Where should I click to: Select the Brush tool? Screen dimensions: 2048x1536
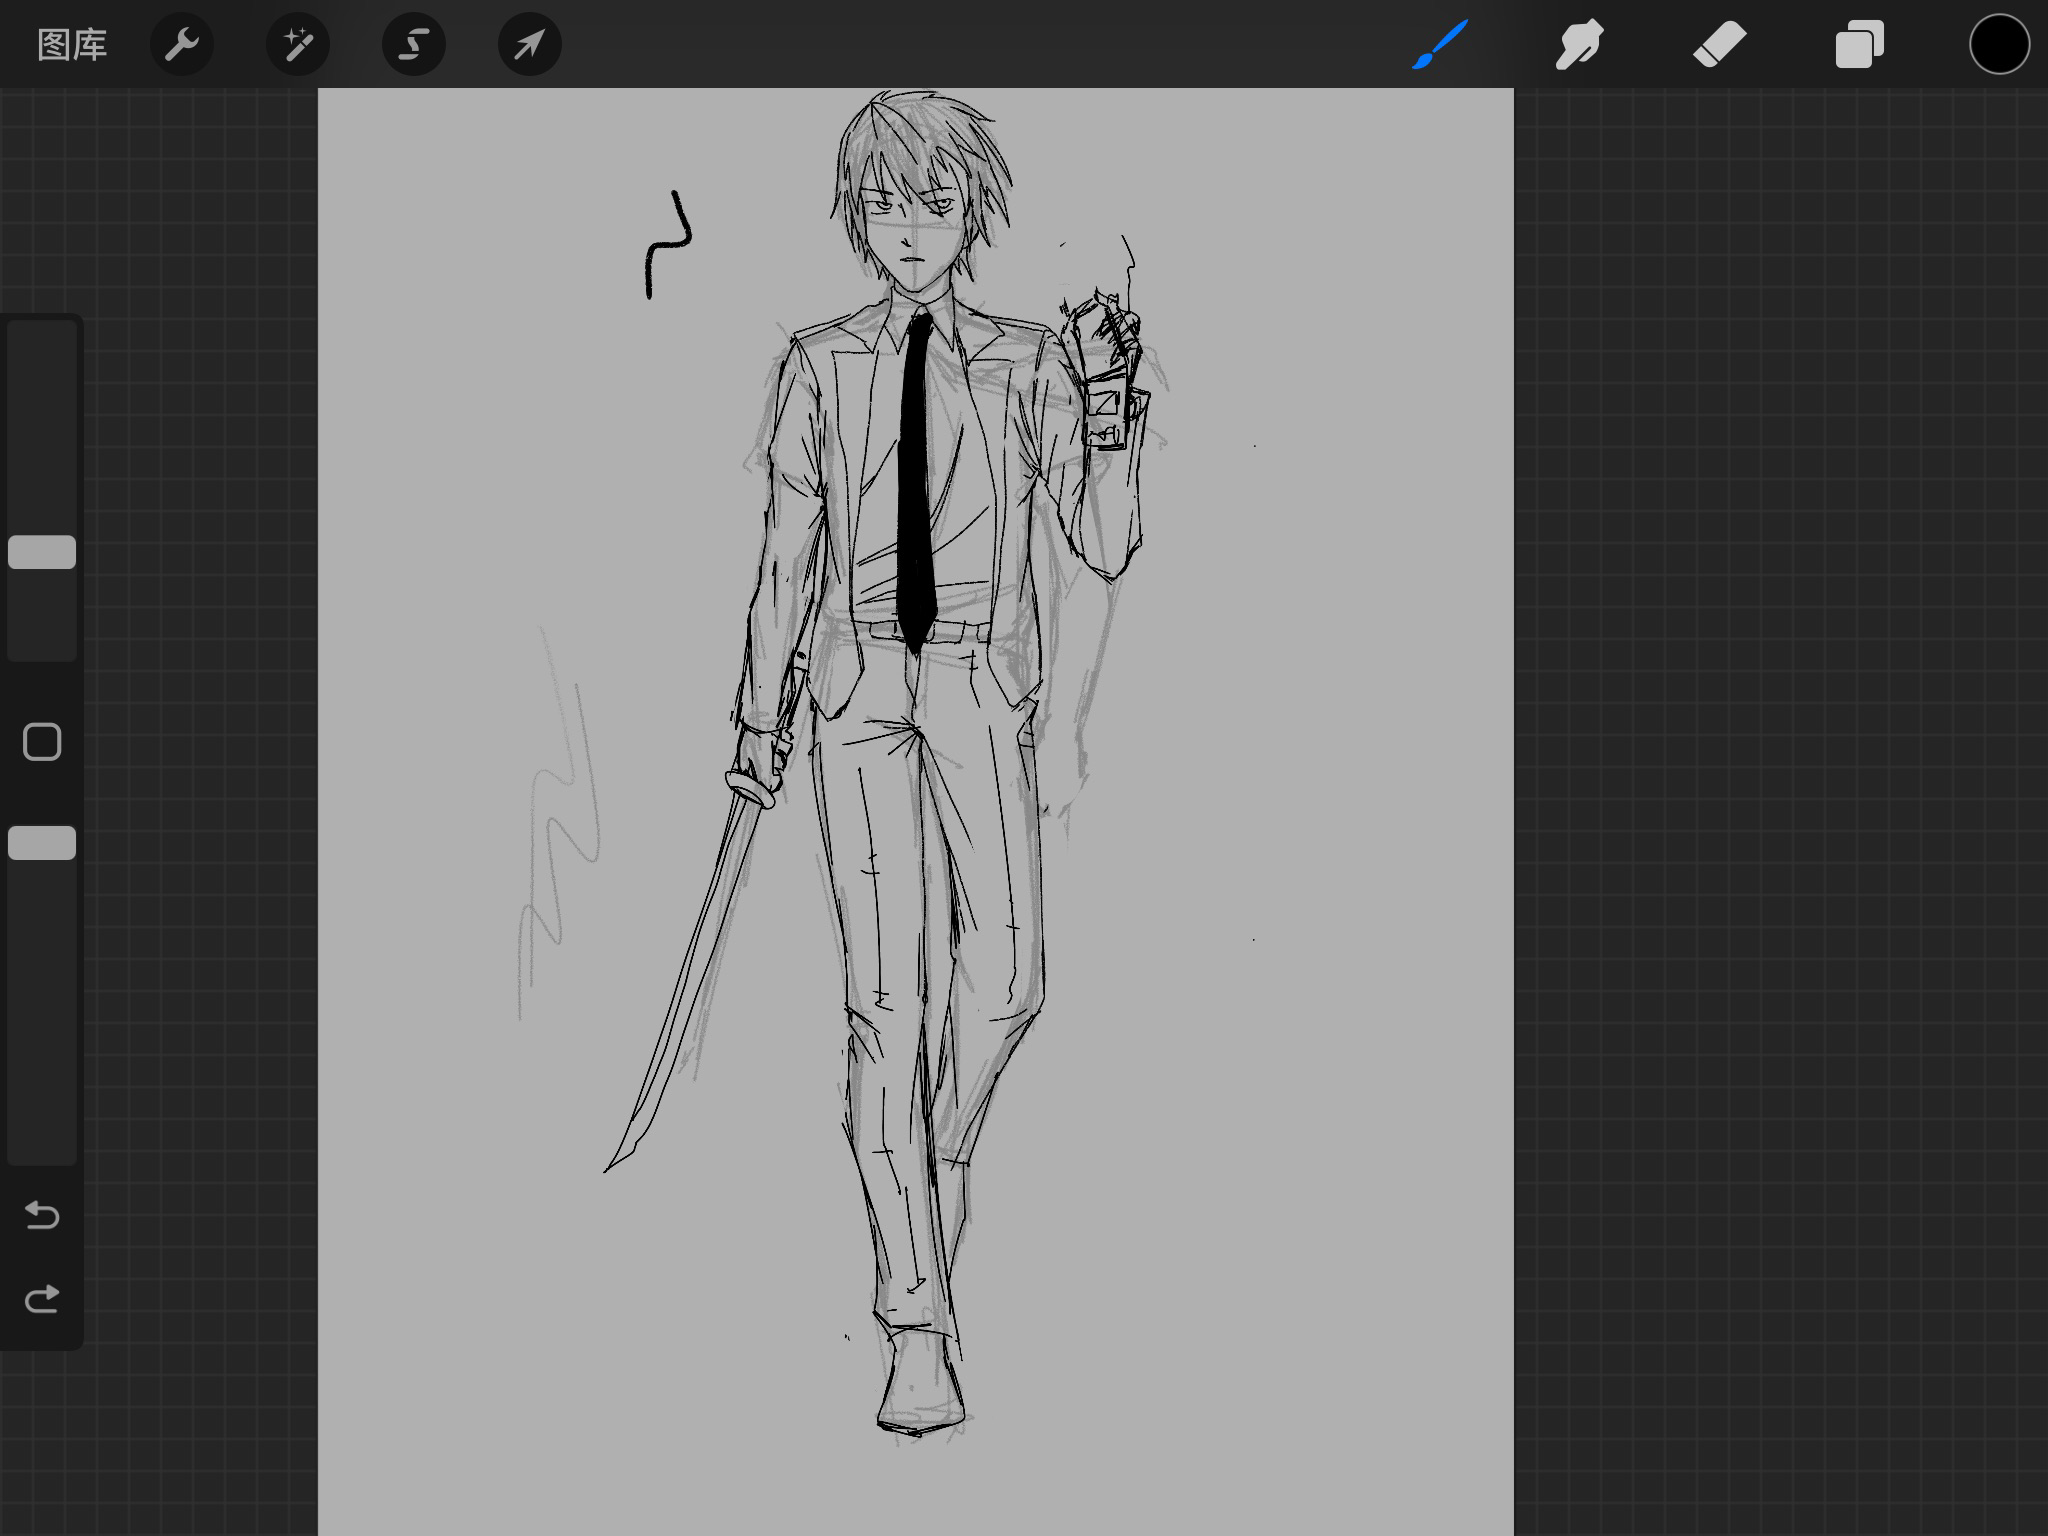[1440, 45]
